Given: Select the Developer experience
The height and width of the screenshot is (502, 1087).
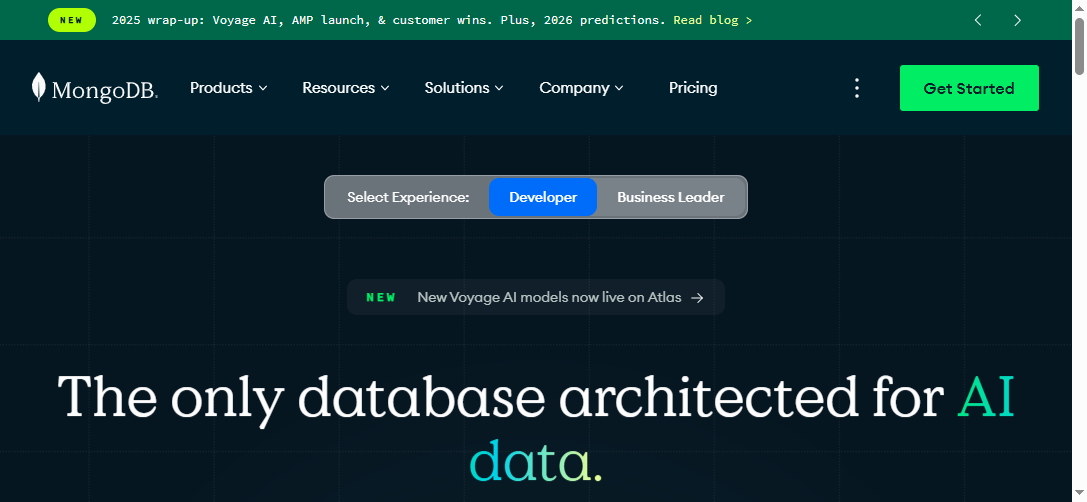Looking at the screenshot, I should [543, 197].
